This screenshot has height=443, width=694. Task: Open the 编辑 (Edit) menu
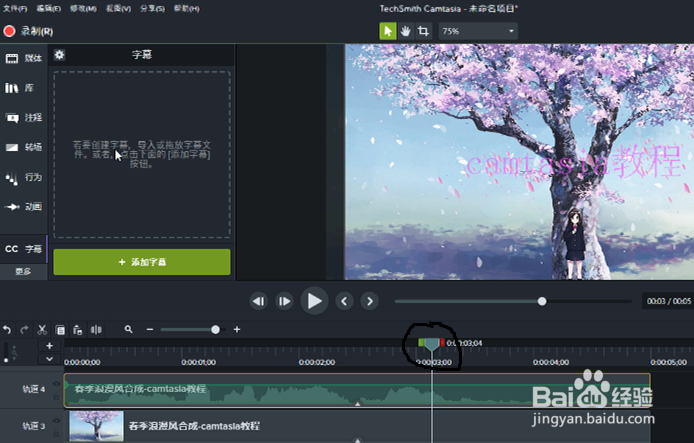point(48,8)
